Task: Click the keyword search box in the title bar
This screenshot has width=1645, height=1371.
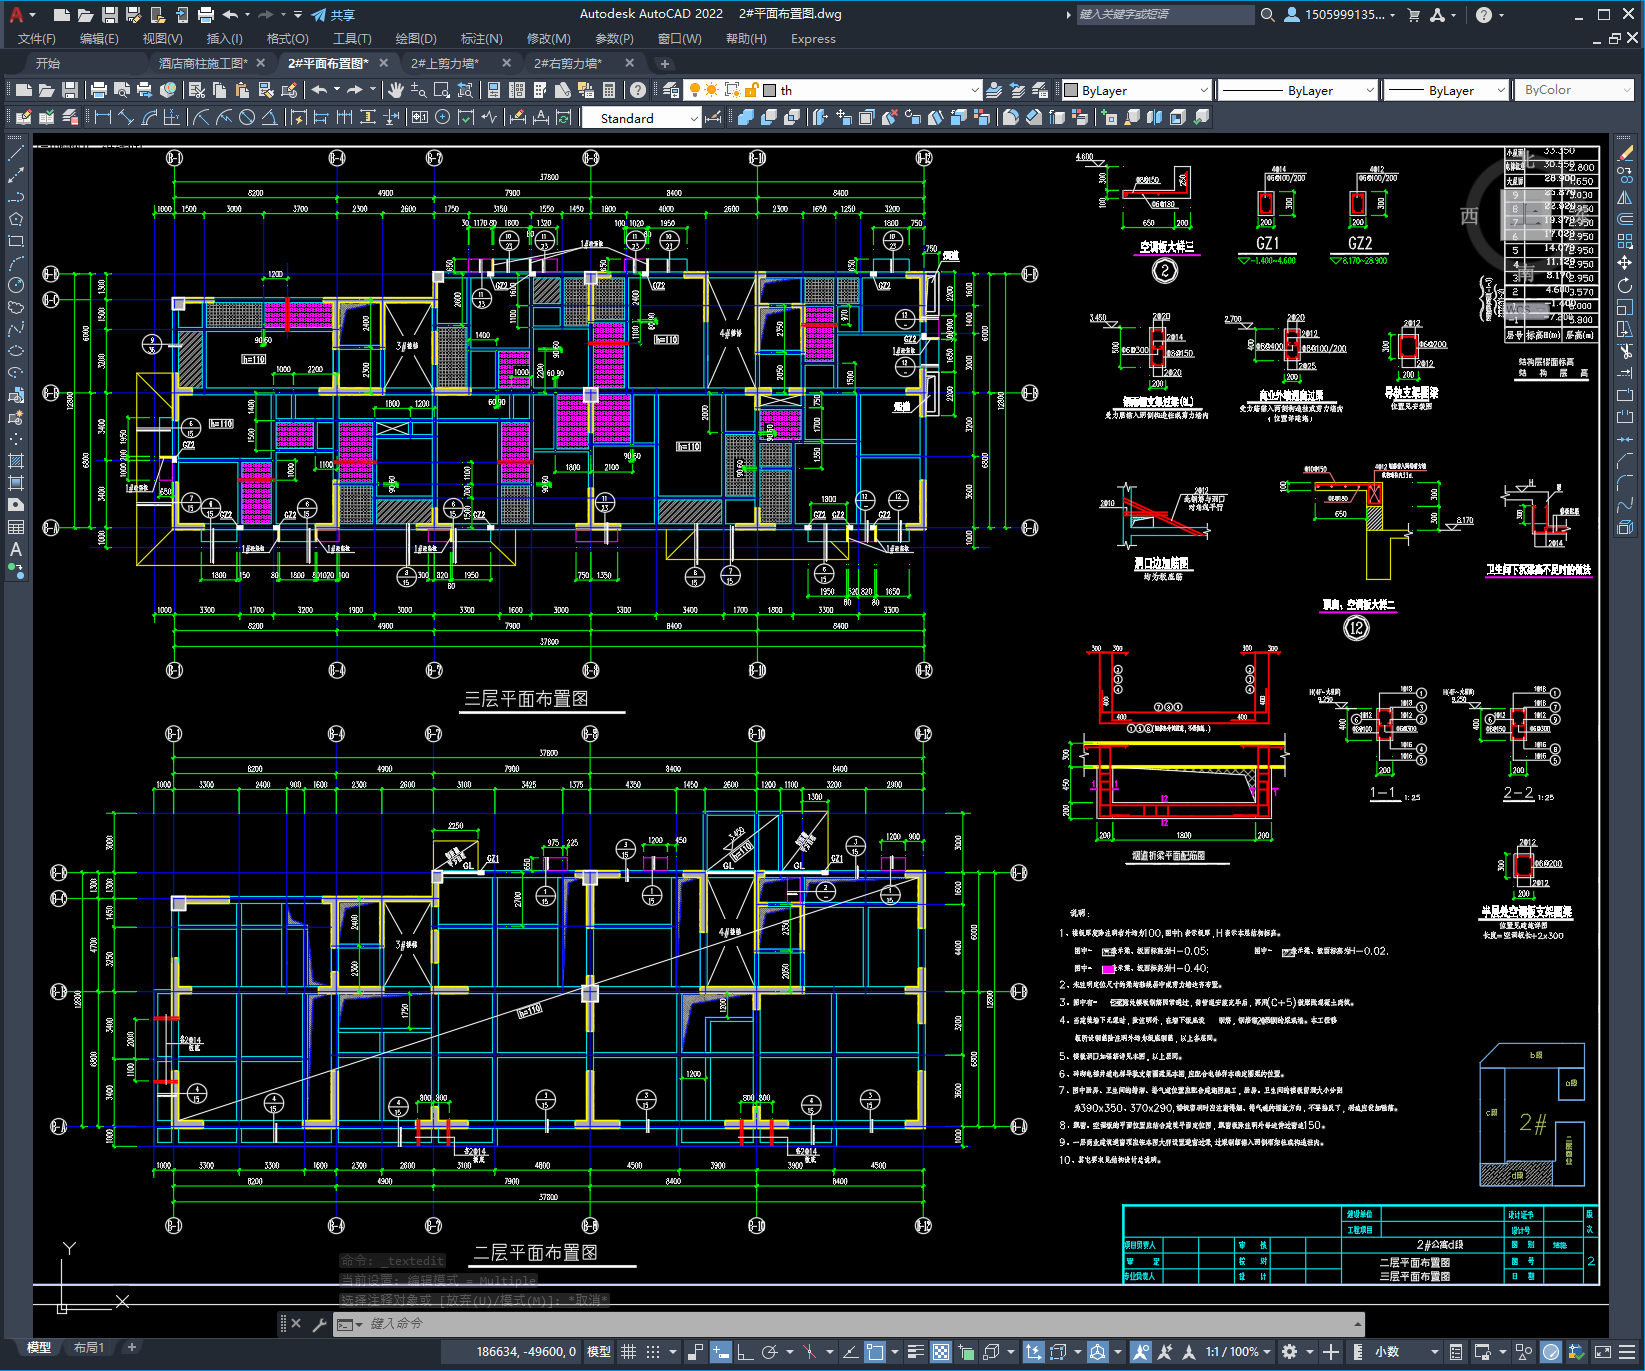Action: point(1165,15)
